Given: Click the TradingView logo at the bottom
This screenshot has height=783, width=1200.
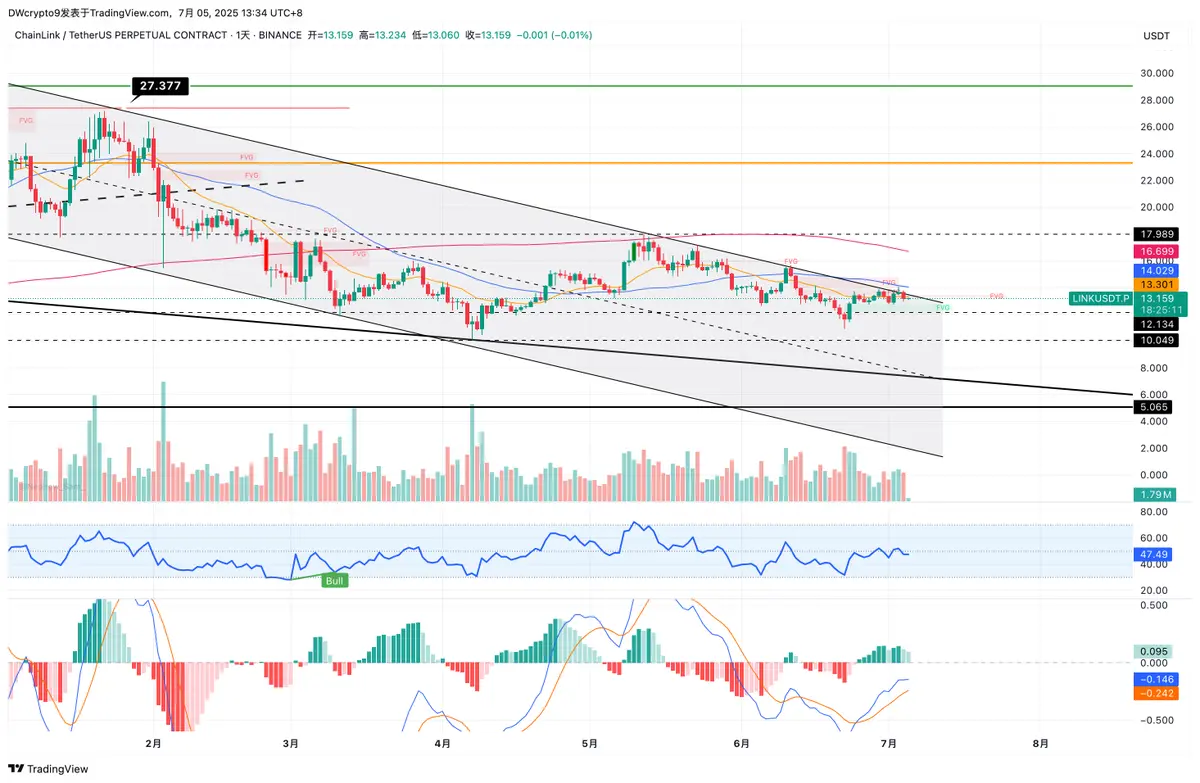Looking at the screenshot, I should [x=48, y=769].
